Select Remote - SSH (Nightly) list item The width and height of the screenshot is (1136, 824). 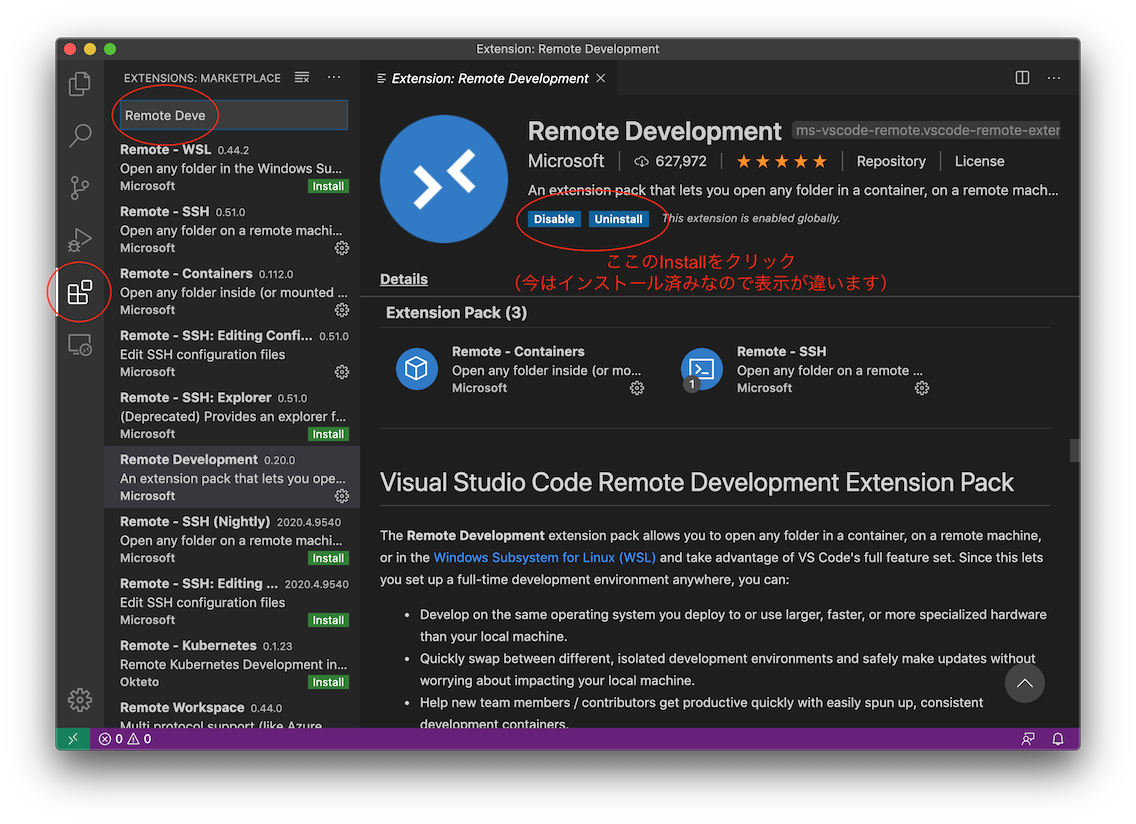(x=233, y=539)
